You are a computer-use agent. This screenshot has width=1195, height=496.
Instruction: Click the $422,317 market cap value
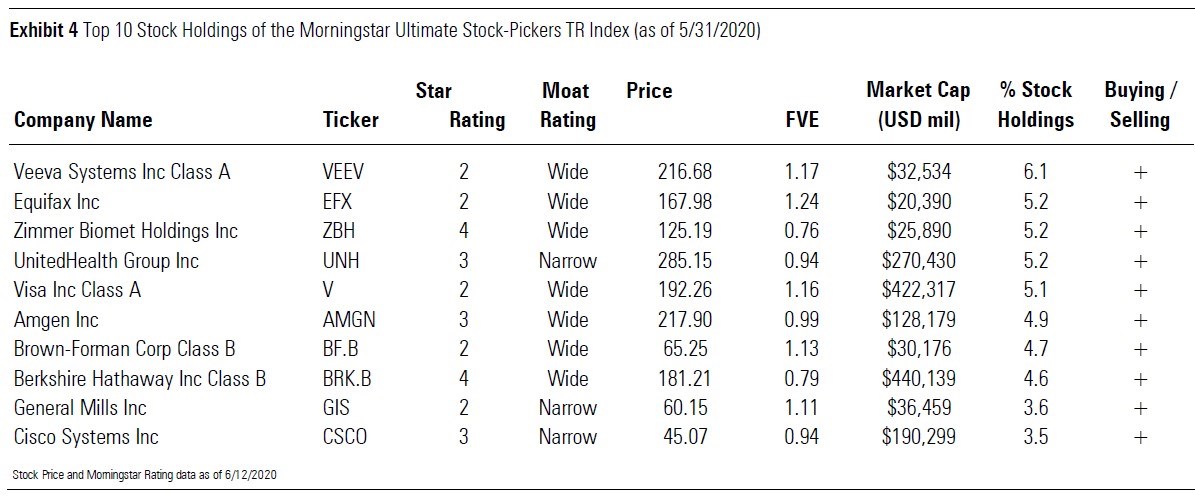922,290
